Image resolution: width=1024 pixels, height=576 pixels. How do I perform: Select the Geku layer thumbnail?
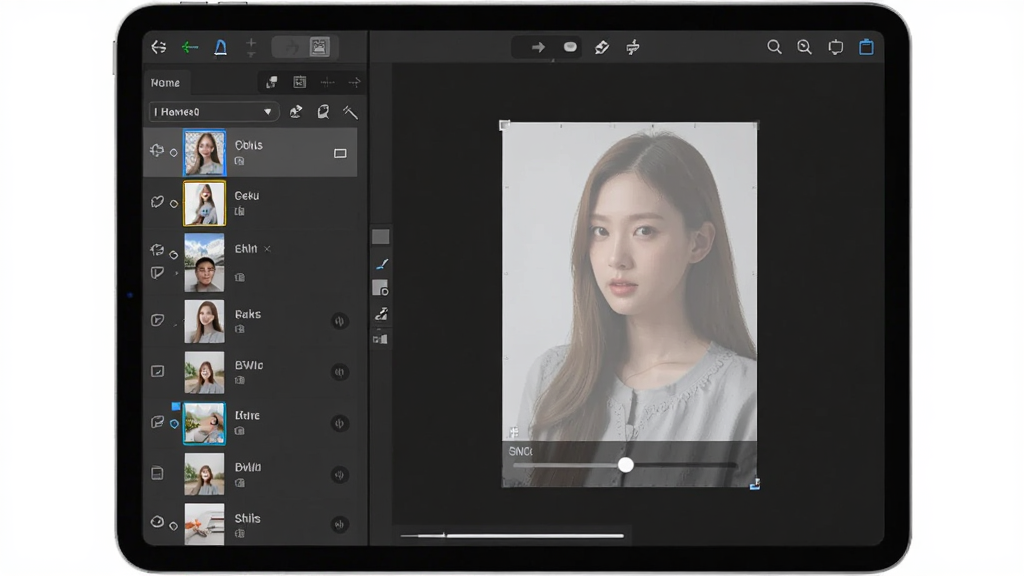[x=204, y=204]
